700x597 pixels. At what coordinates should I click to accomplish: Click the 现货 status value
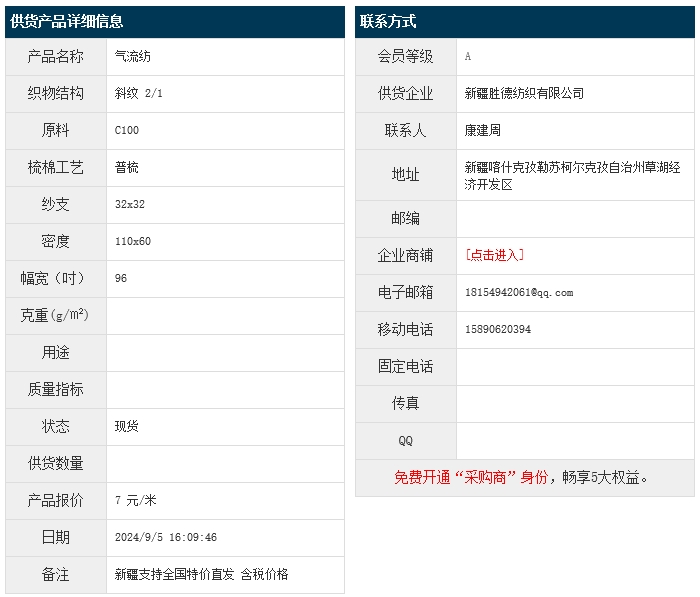(x=127, y=426)
